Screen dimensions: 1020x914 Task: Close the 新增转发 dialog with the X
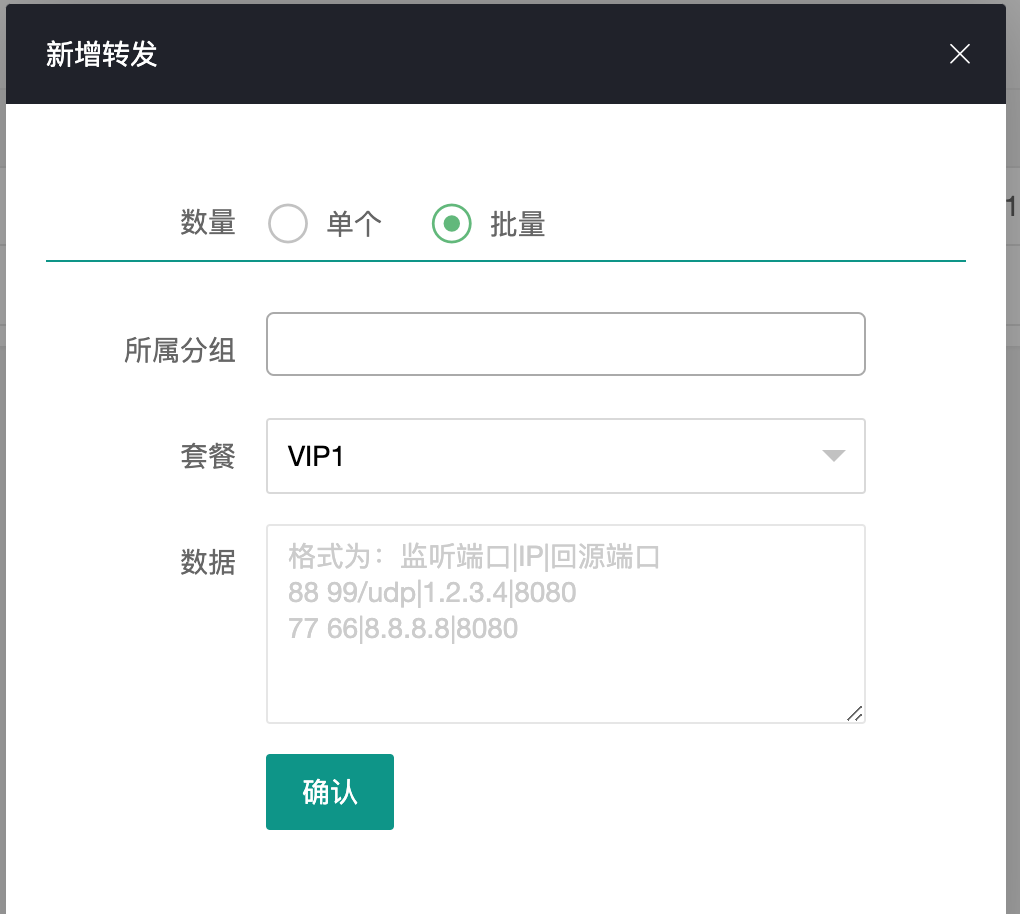pyautogui.click(x=959, y=54)
